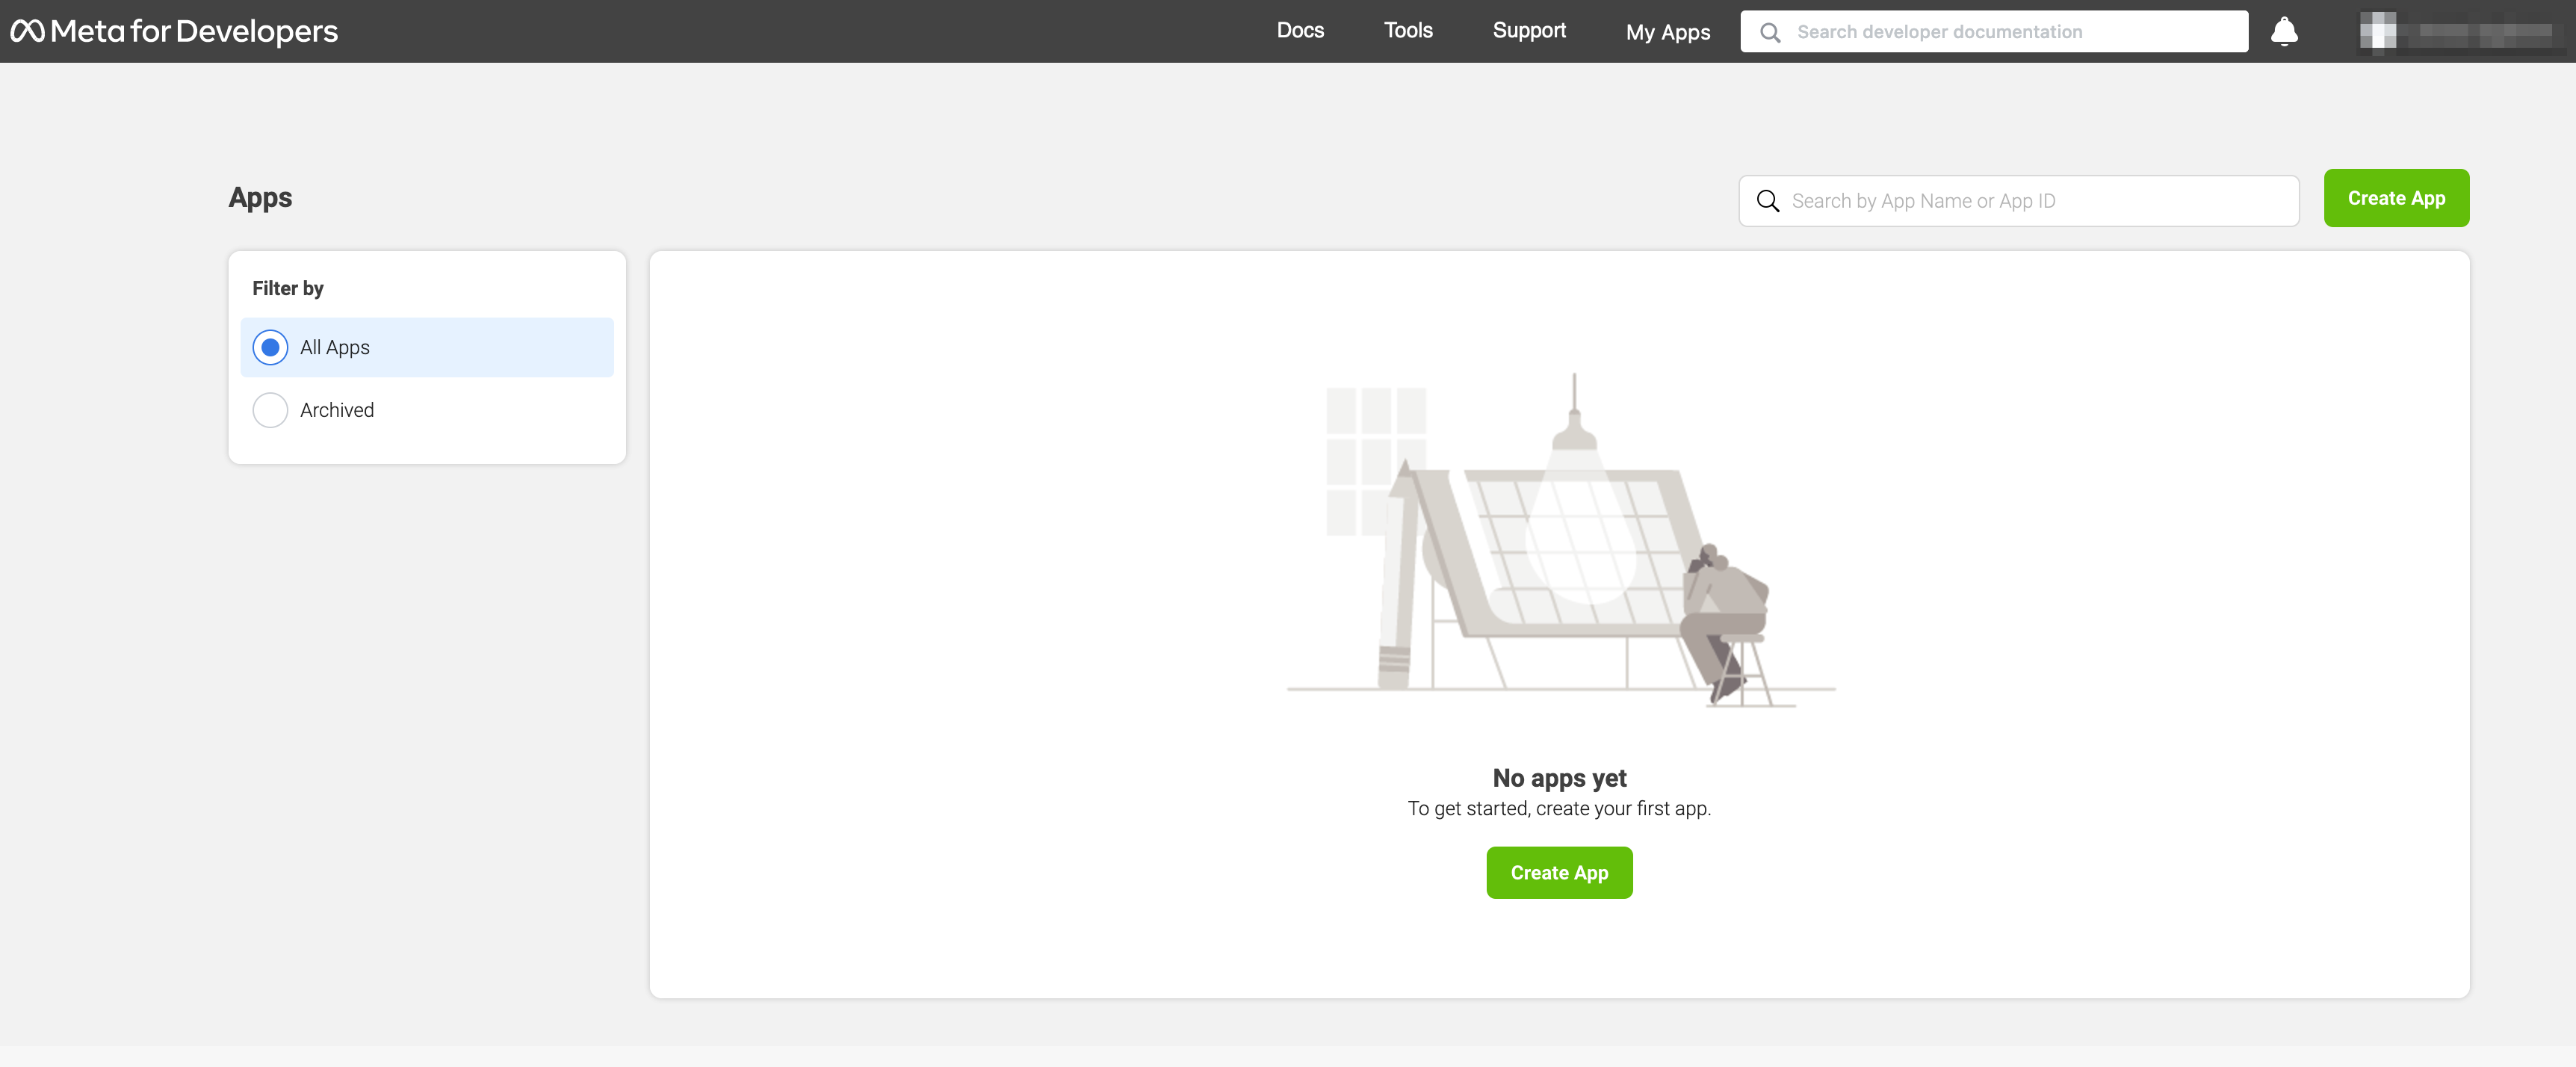Screen dimensions: 2576x1067
Task: Click the app search magnifier icon
Action: pyautogui.click(x=1767, y=201)
